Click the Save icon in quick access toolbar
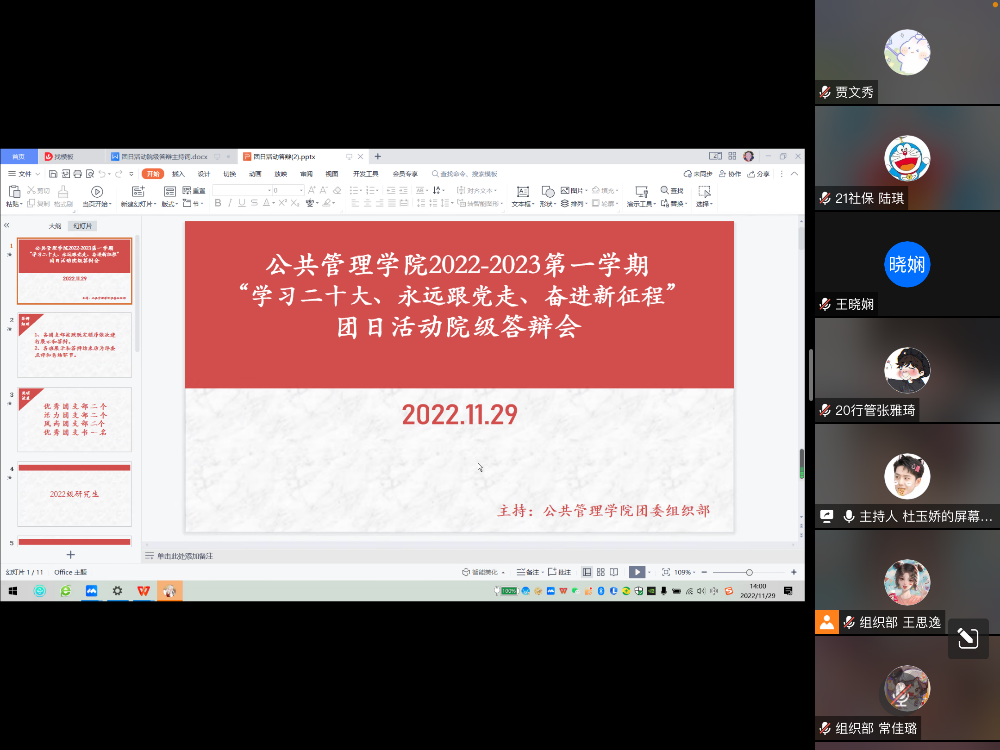 point(53,174)
